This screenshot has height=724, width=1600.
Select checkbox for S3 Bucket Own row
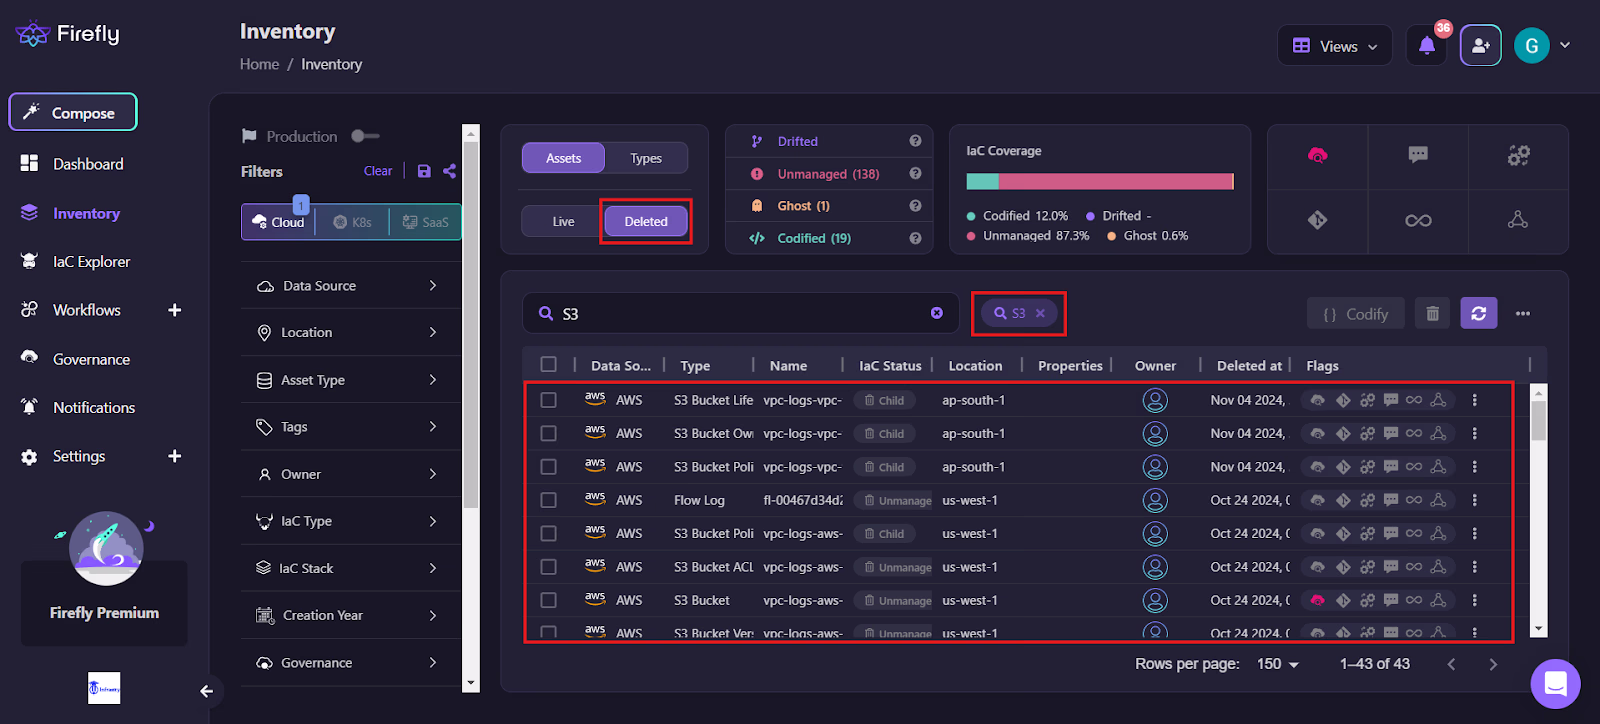click(x=548, y=433)
